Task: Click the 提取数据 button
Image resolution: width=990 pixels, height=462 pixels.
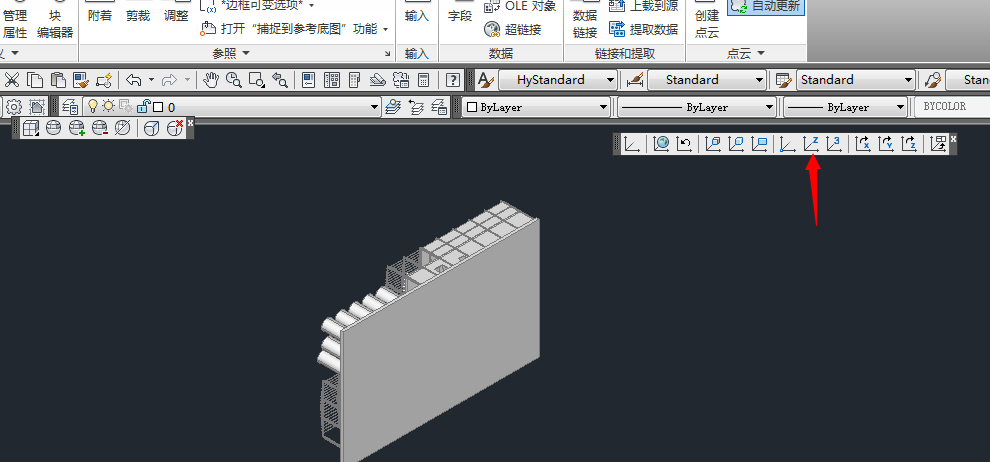Action: (642, 30)
